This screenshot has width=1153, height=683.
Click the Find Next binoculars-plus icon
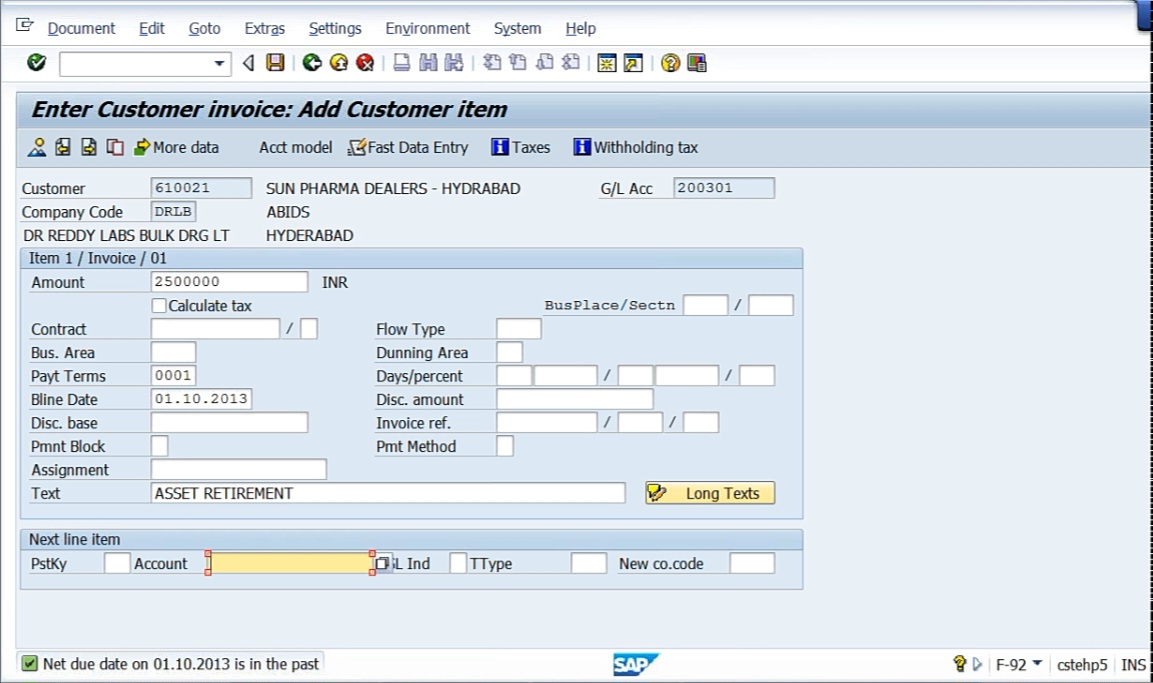[454, 63]
